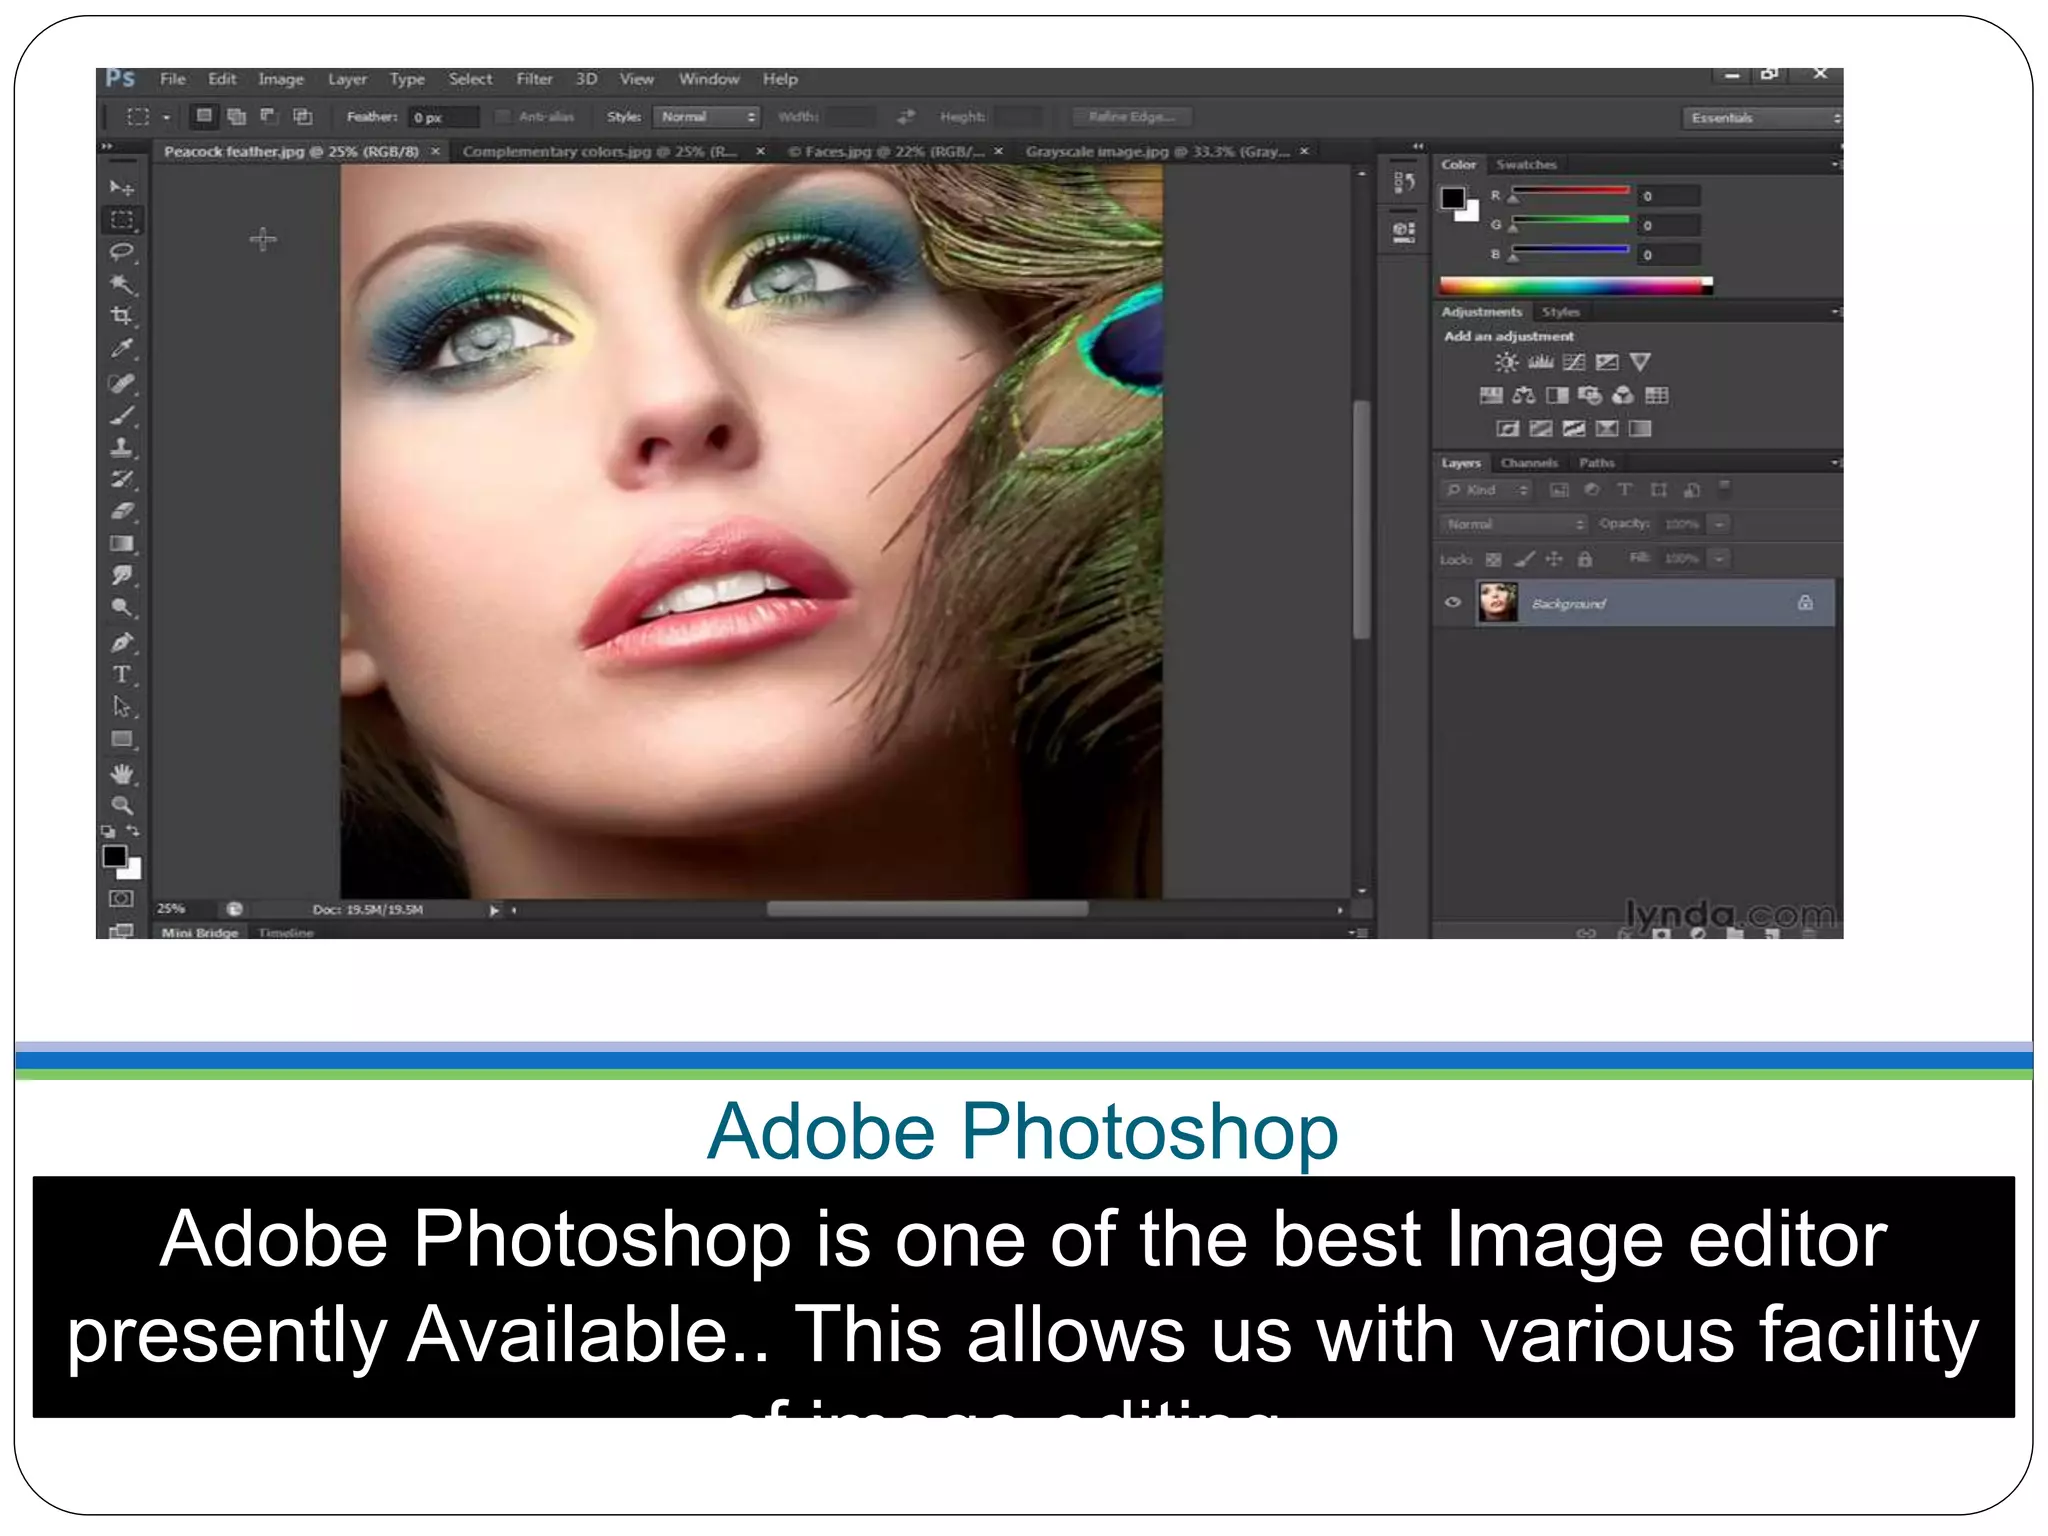Choose Add to selection mode

pos(237,116)
